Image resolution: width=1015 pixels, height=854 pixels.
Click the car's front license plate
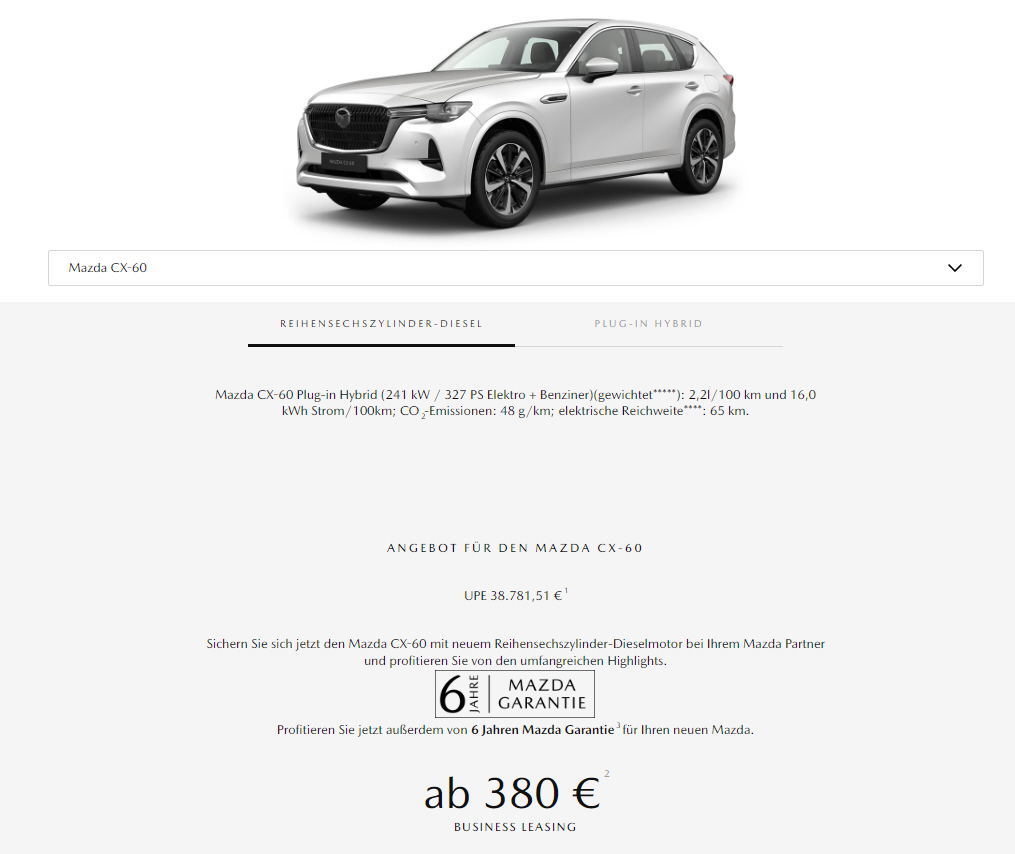coord(344,162)
